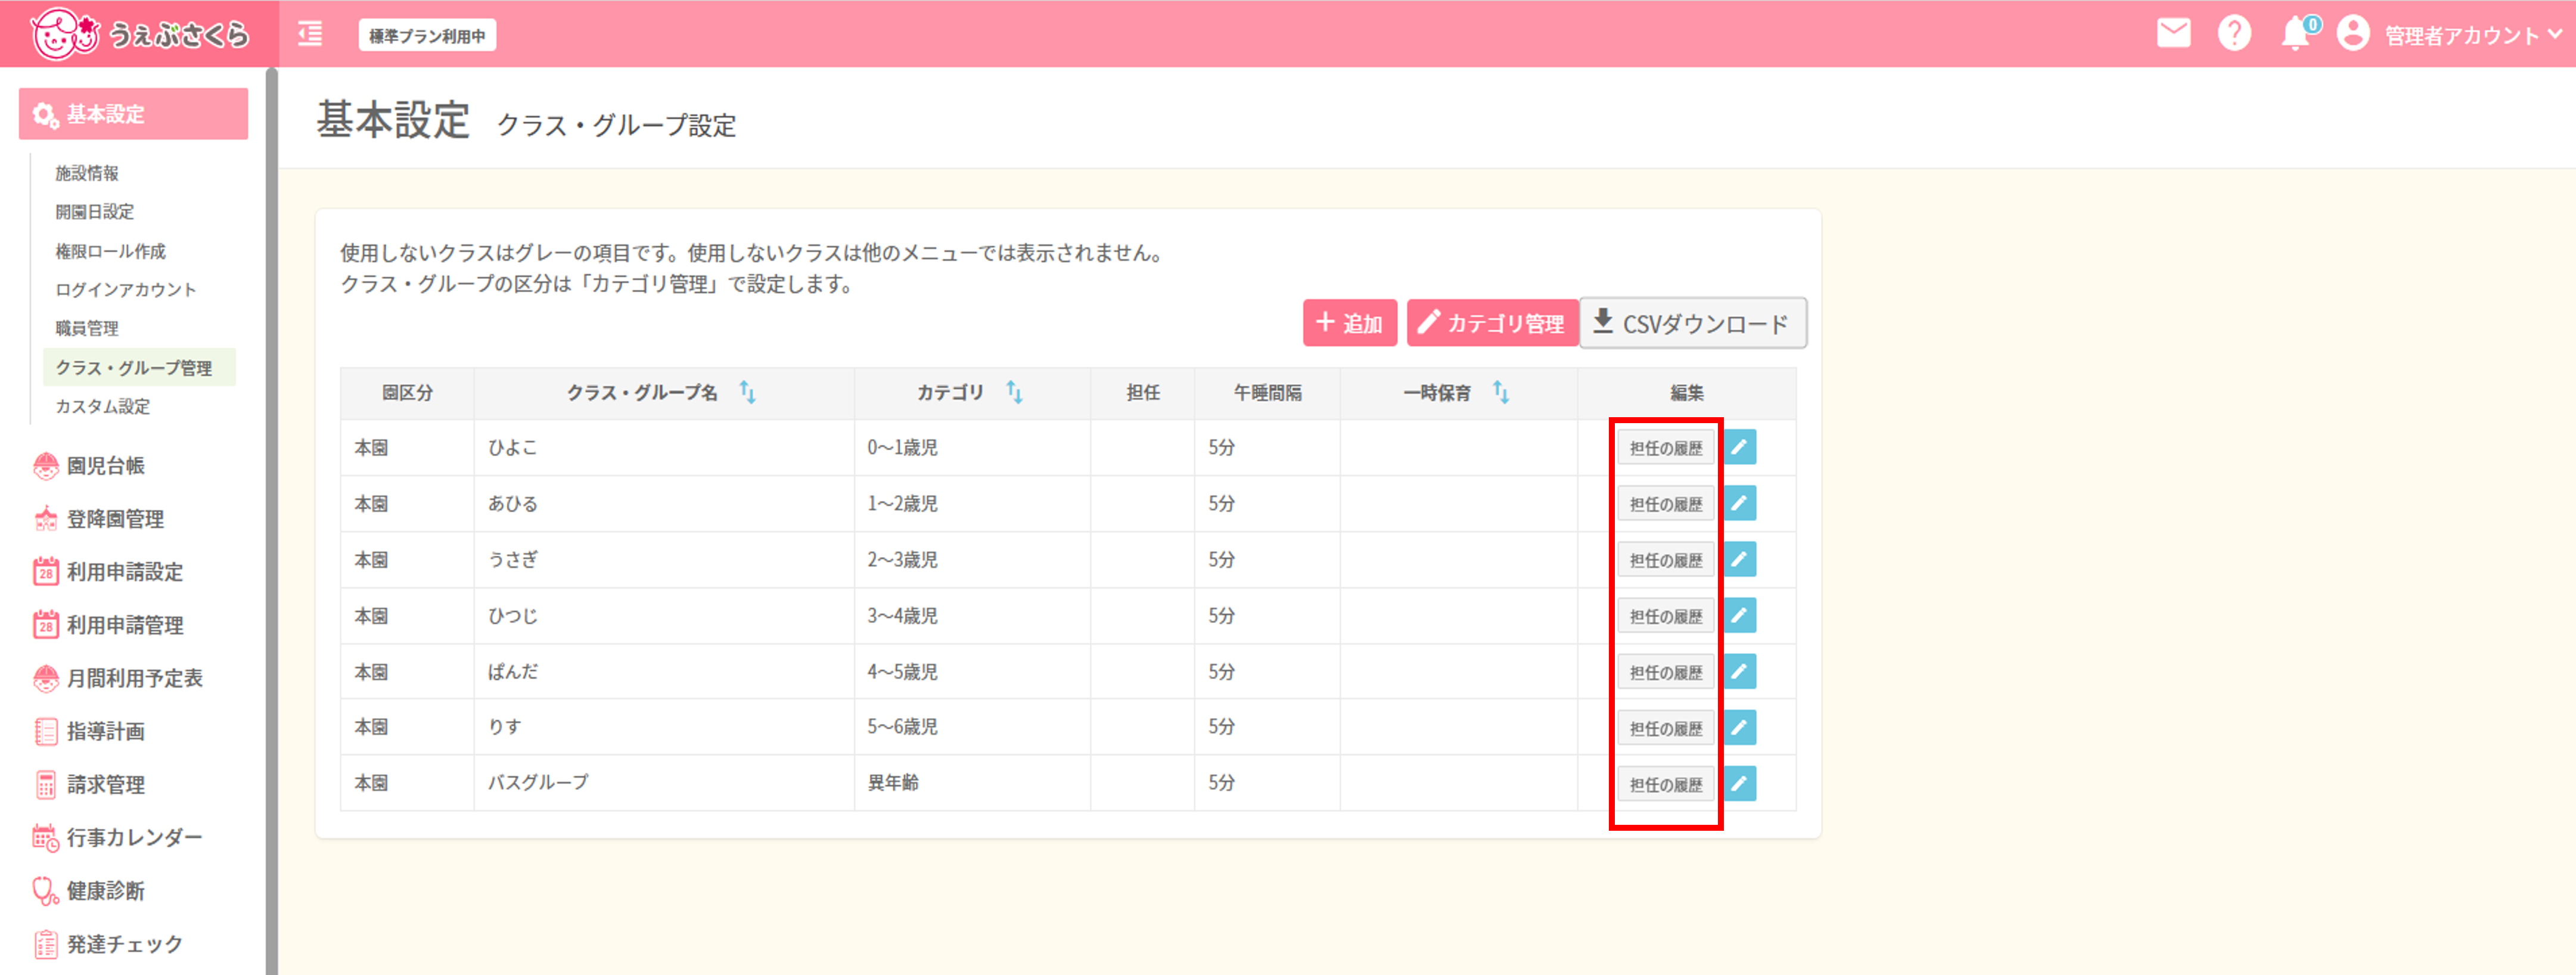Image resolution: width=2576 pixels, height=975 pixels.
Task: Open 月間利用予定表 from the sidebar
Action: 118,678
